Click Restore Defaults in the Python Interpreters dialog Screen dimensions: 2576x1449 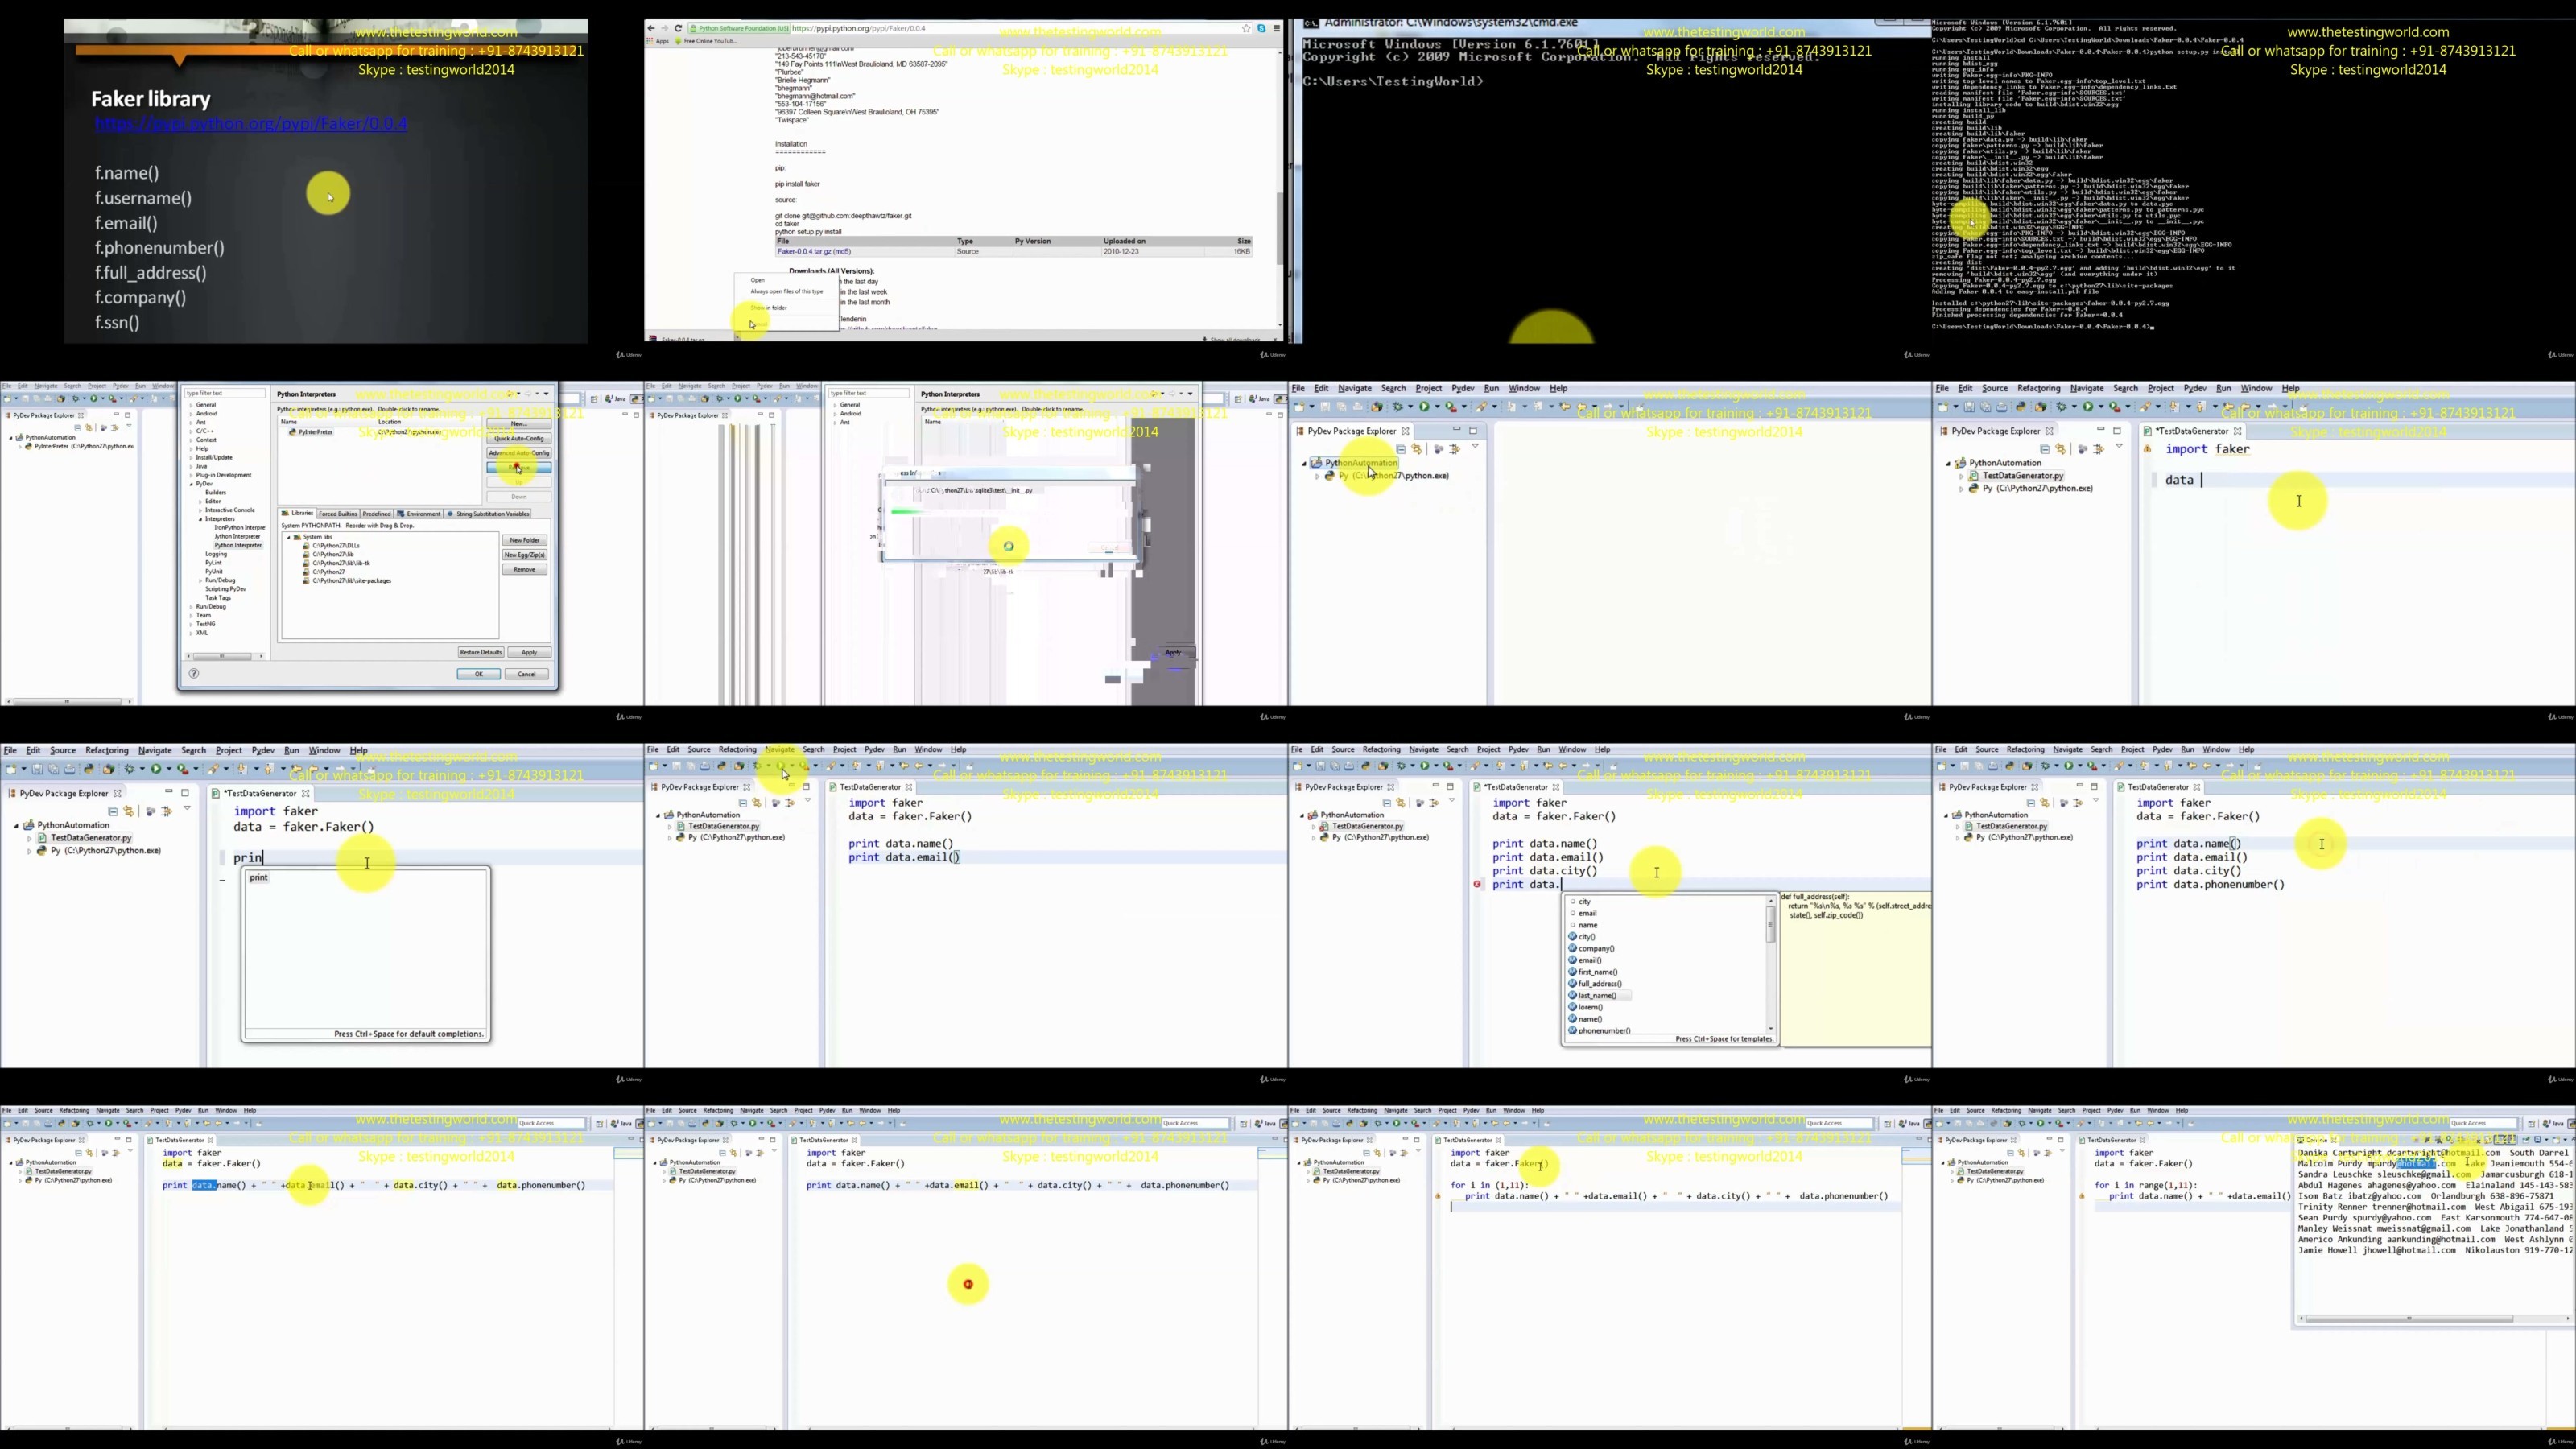(x=480, y=652)
